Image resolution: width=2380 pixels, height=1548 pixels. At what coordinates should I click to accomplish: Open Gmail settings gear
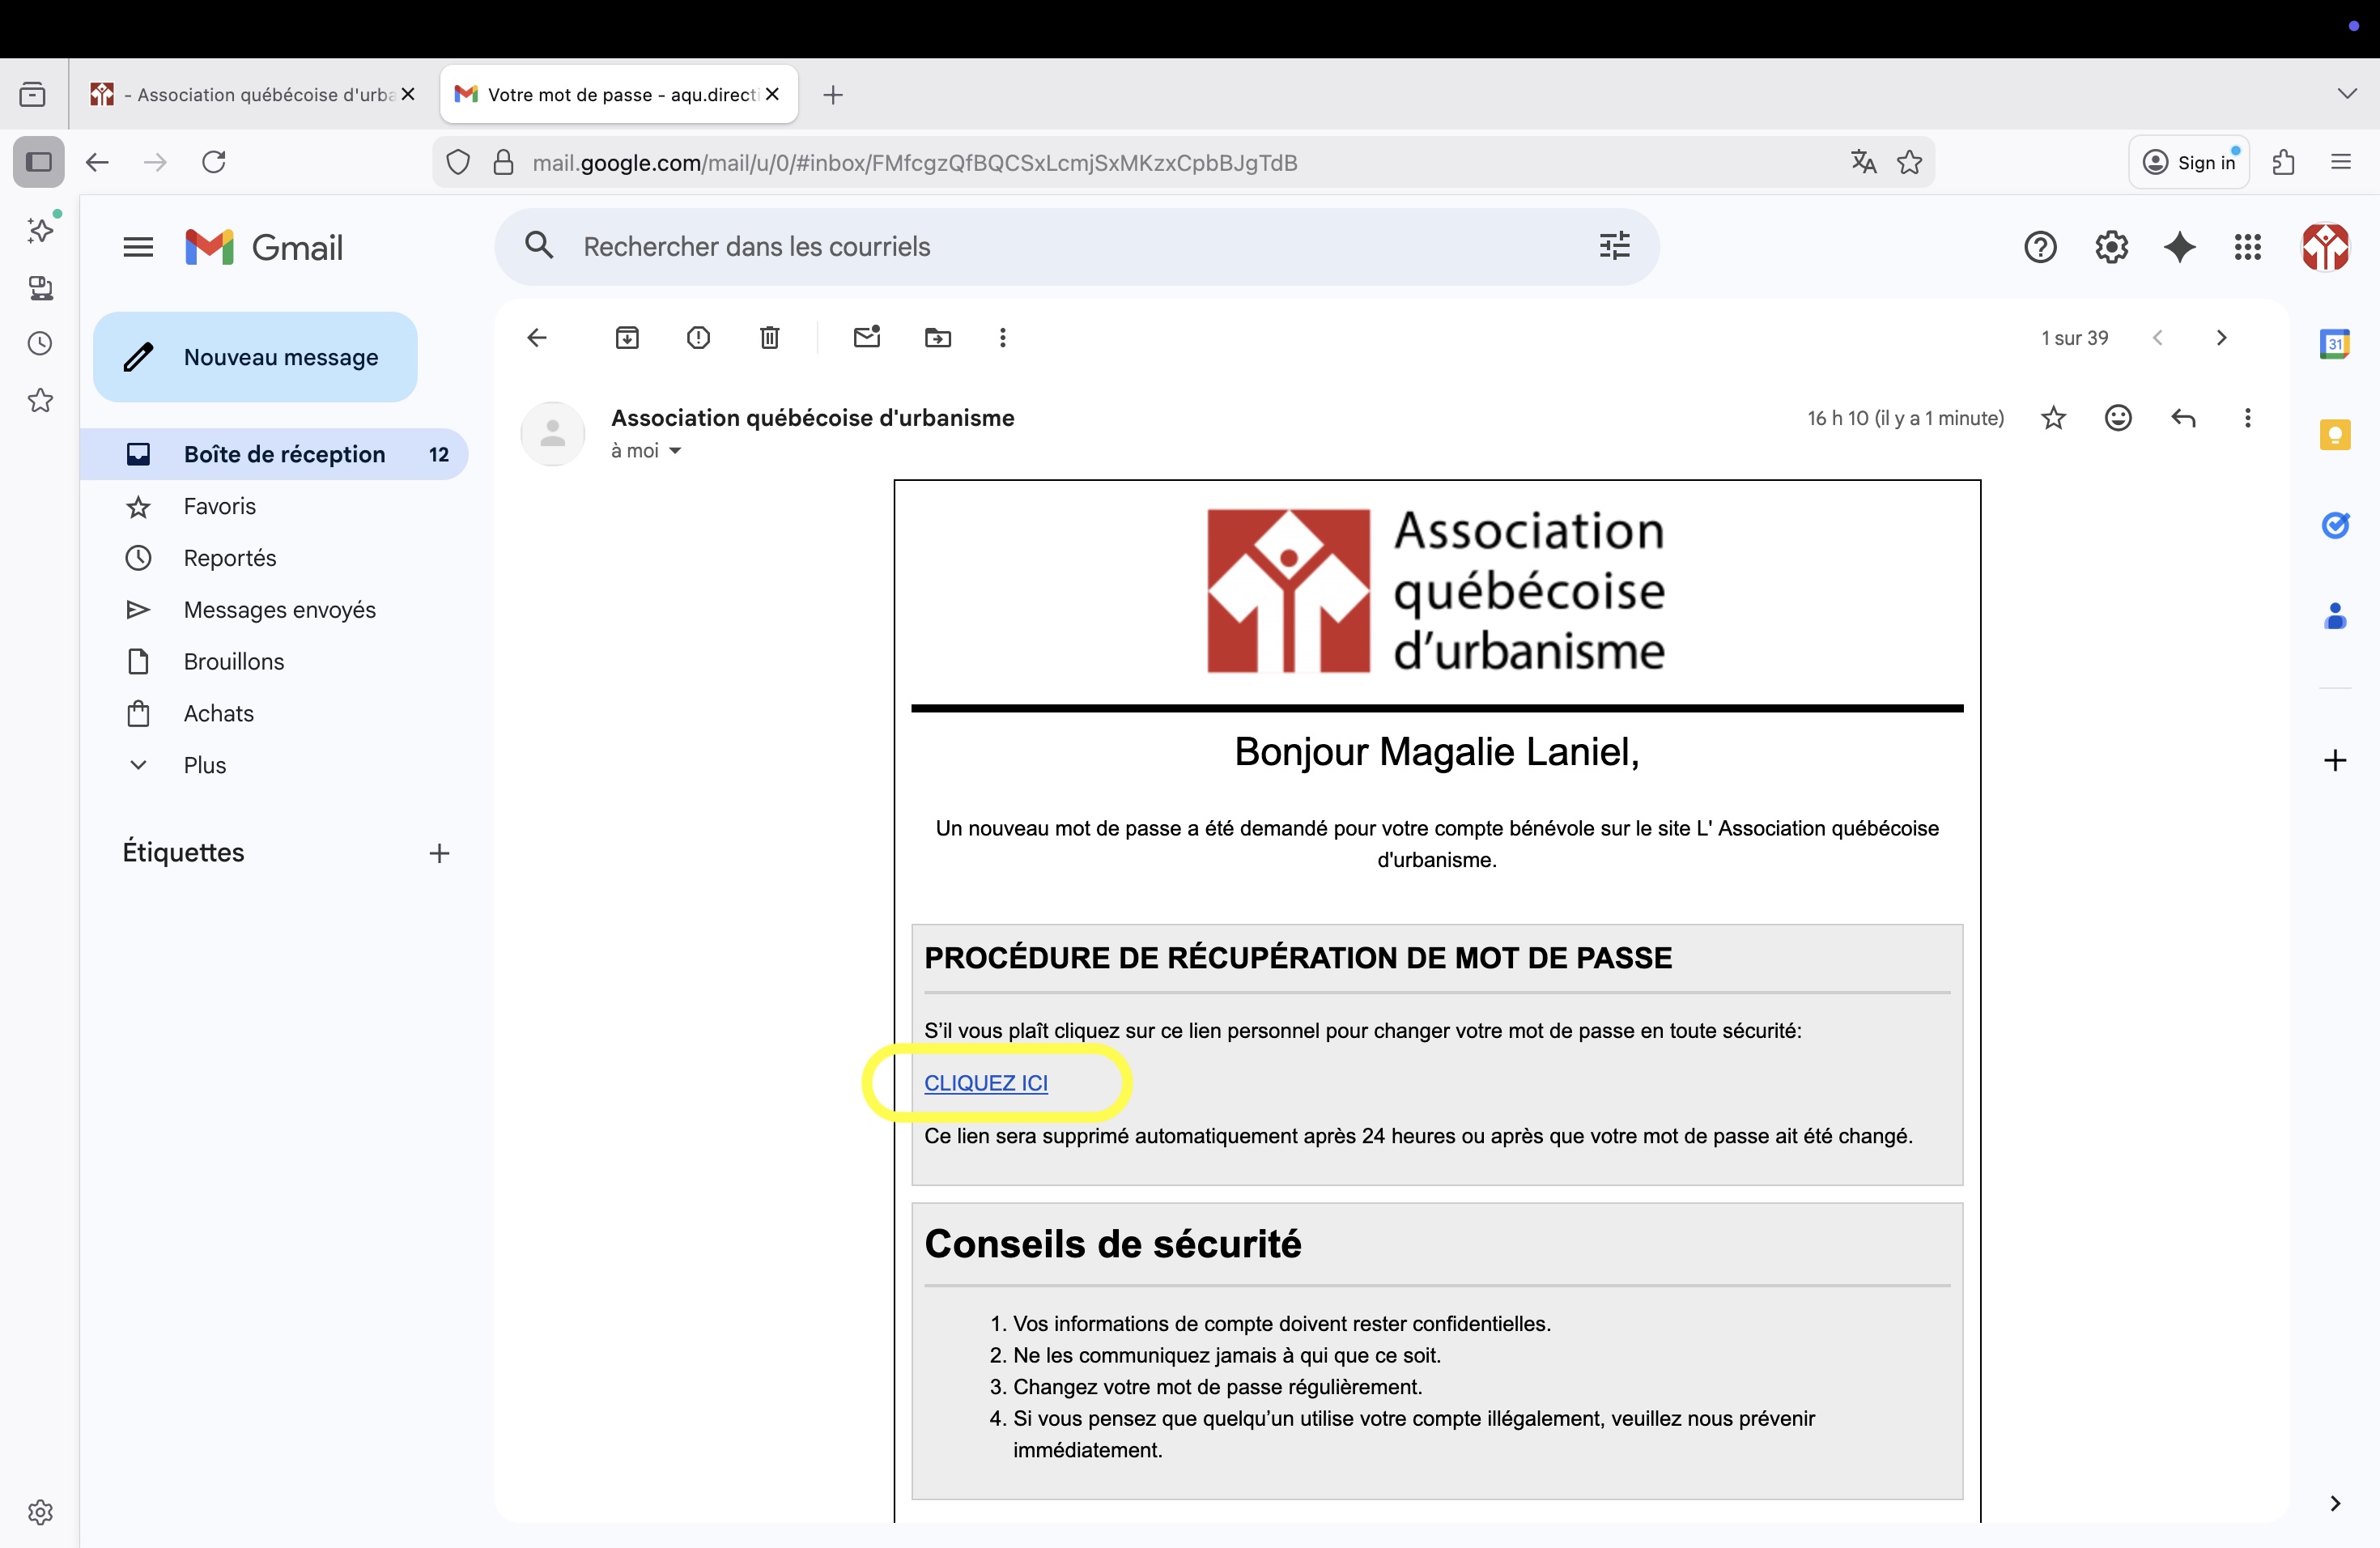point(2111,247)
